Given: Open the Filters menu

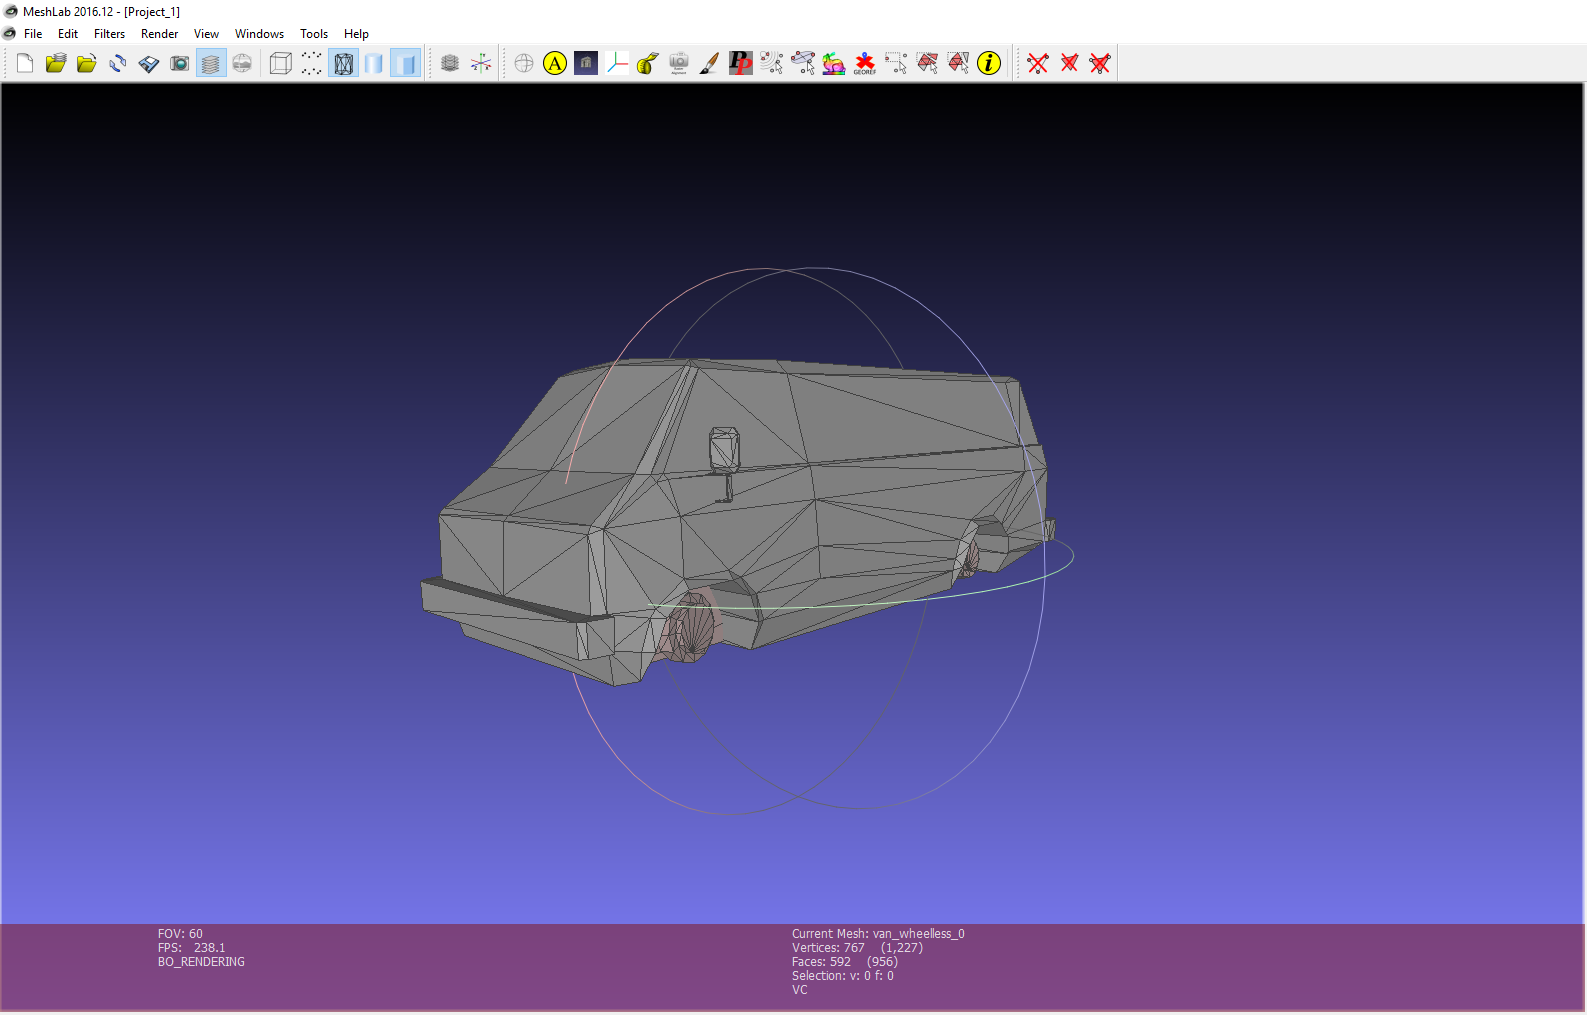Looking at the screenshot, I should pyautogui.click(x=109, y=34).
